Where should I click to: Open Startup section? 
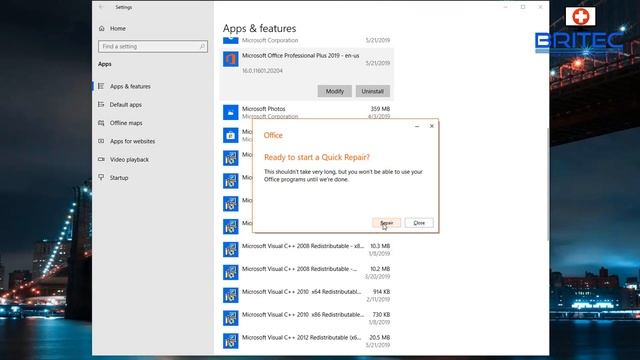tap(119, 178)
